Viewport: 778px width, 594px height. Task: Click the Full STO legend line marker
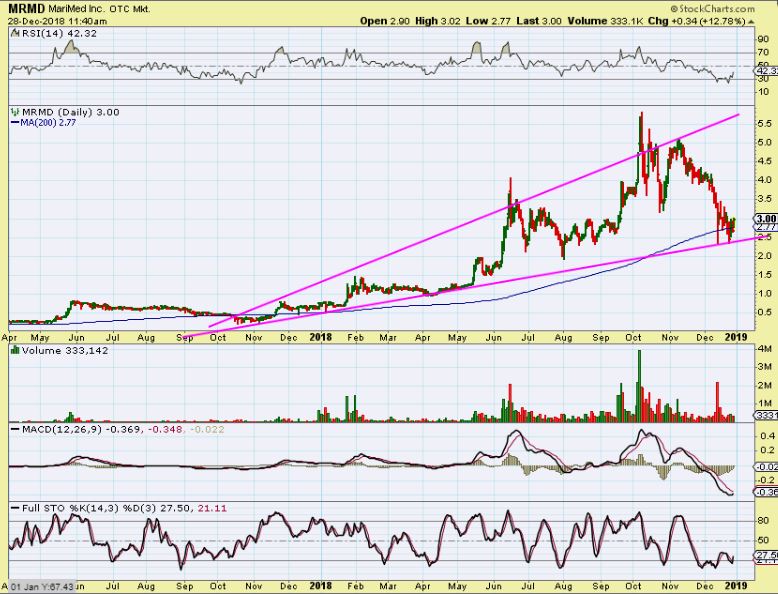click(15, 508)
